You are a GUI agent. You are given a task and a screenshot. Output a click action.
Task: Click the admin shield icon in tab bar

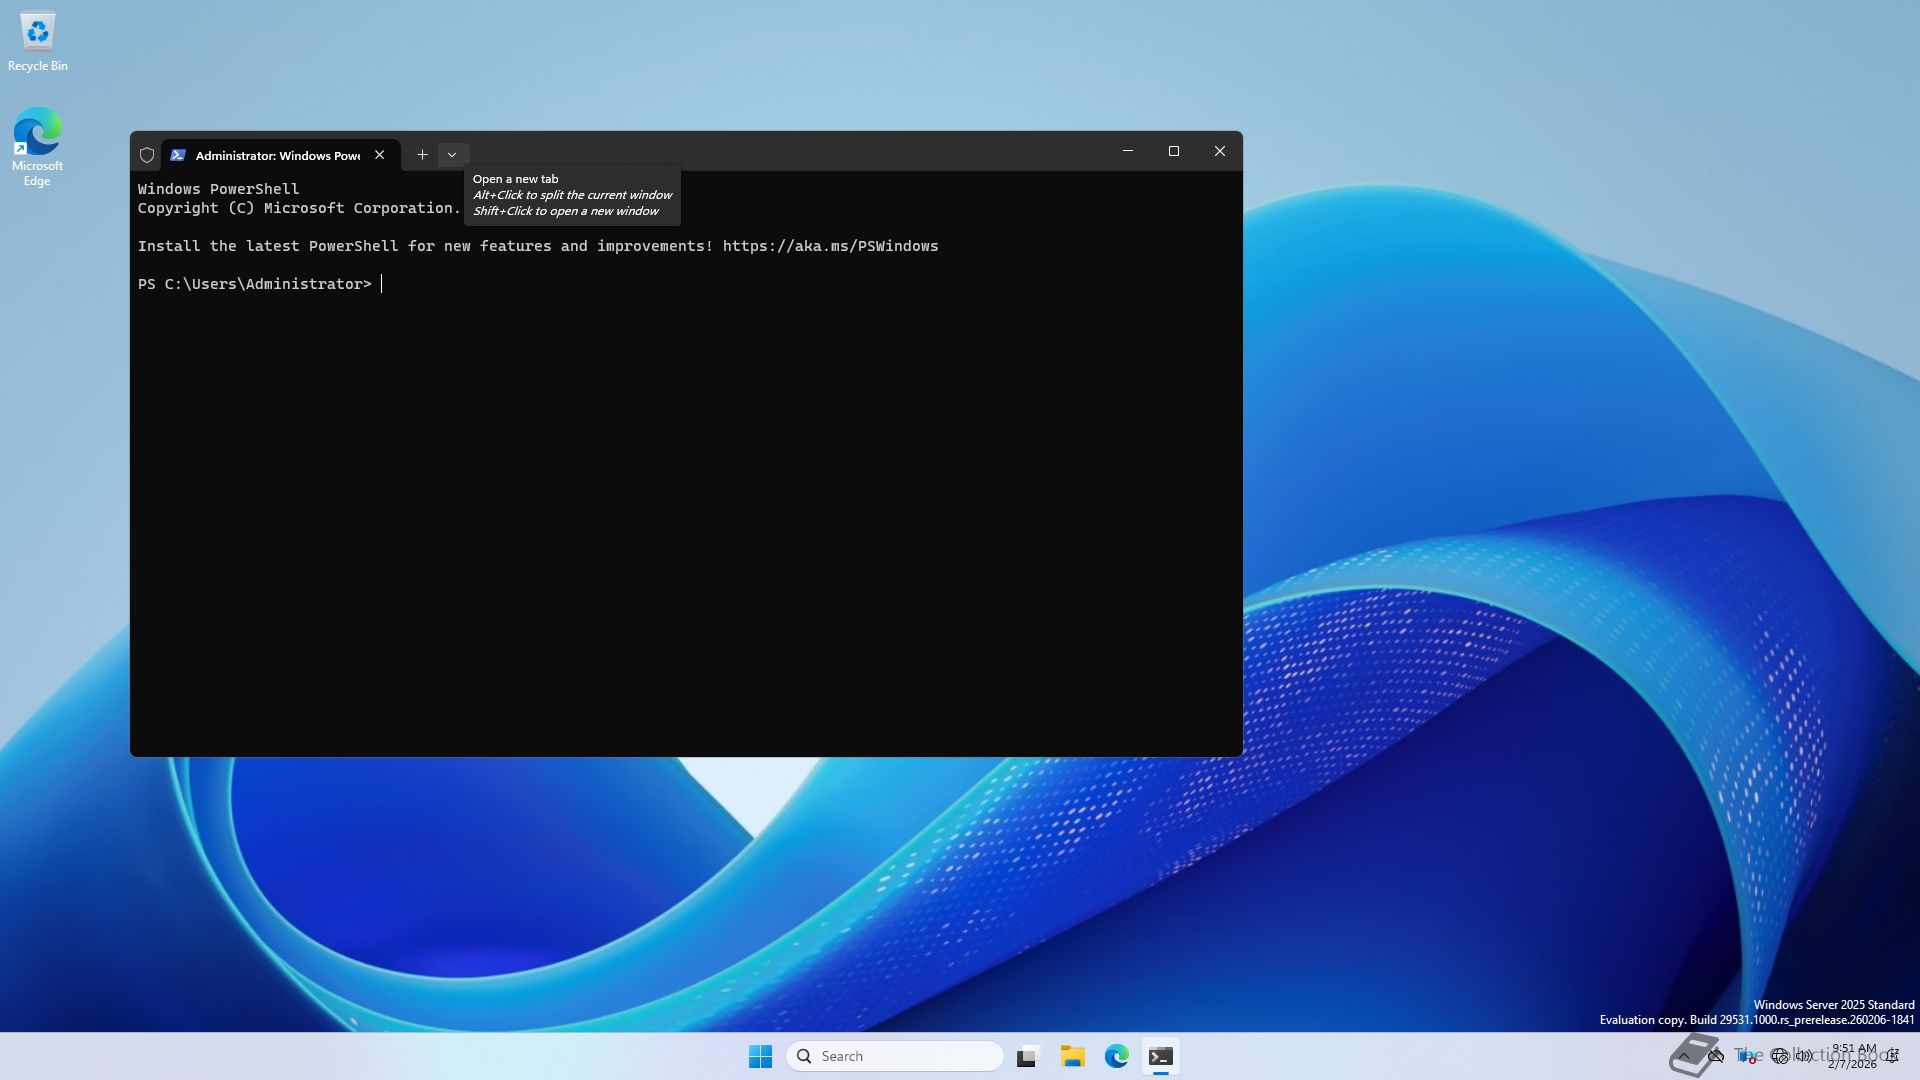click(x=147, y=155)
